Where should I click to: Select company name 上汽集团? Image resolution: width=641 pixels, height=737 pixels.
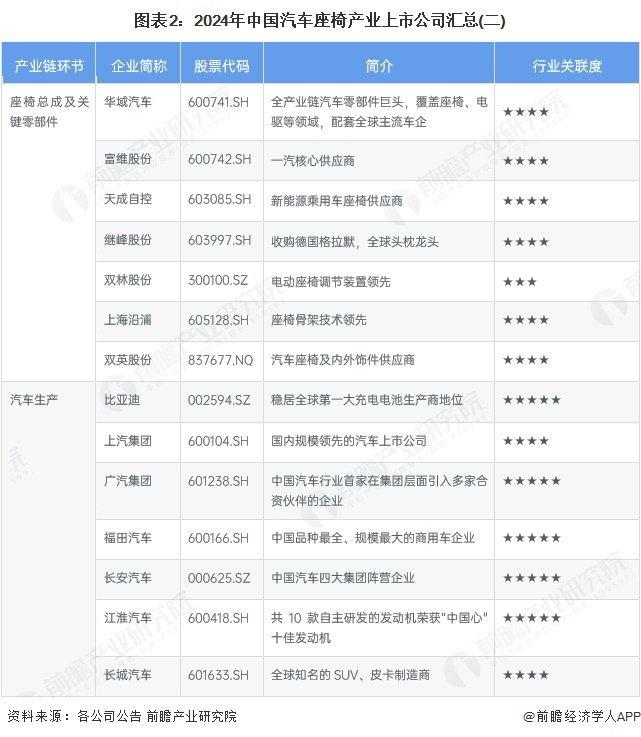[128, 441]
